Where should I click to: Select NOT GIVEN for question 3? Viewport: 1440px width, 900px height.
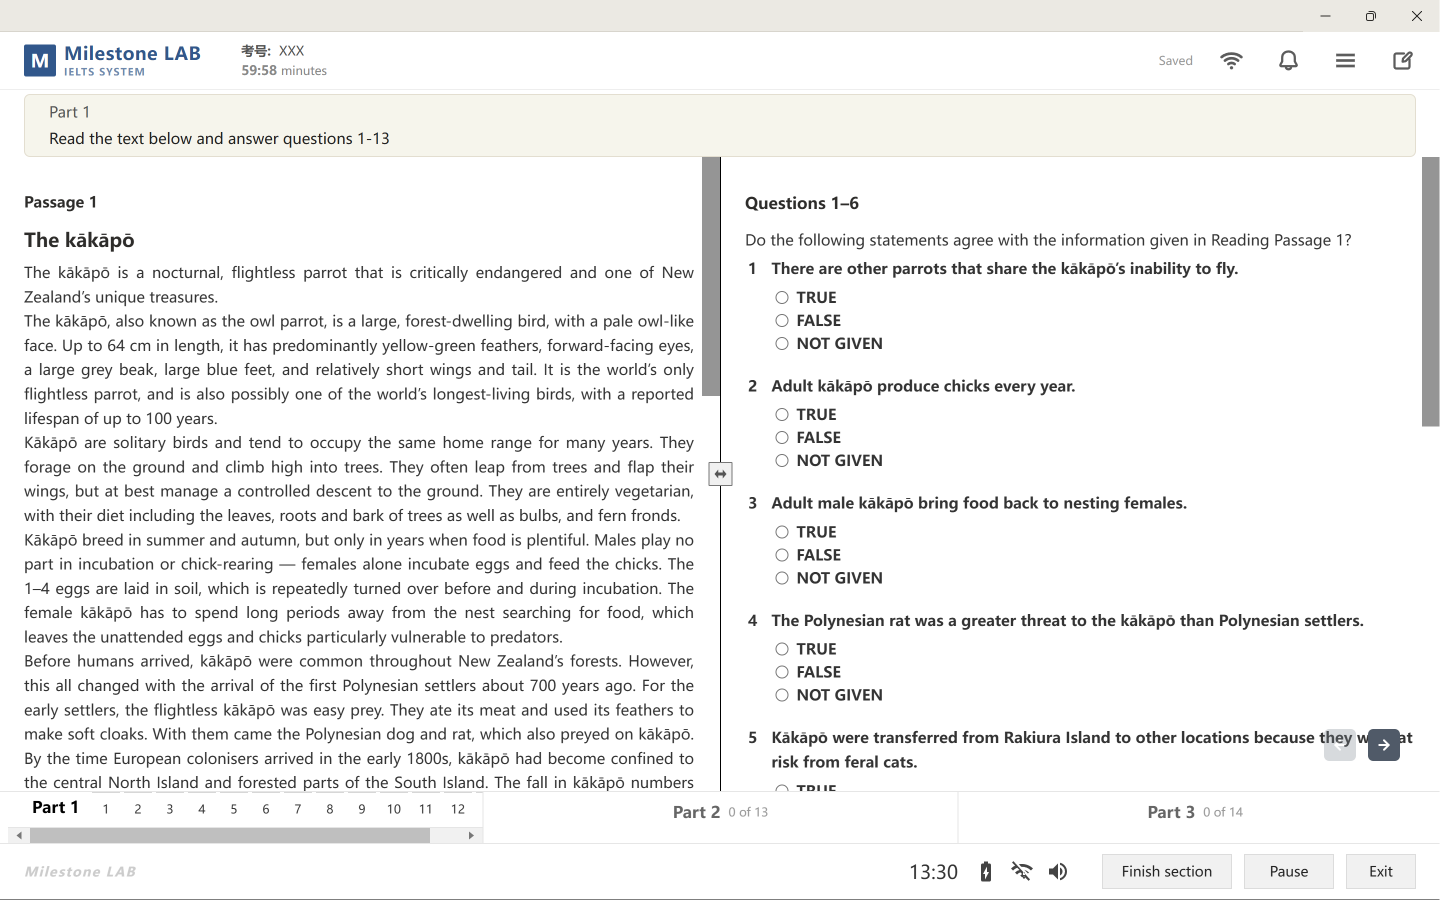tap(782, 578)
